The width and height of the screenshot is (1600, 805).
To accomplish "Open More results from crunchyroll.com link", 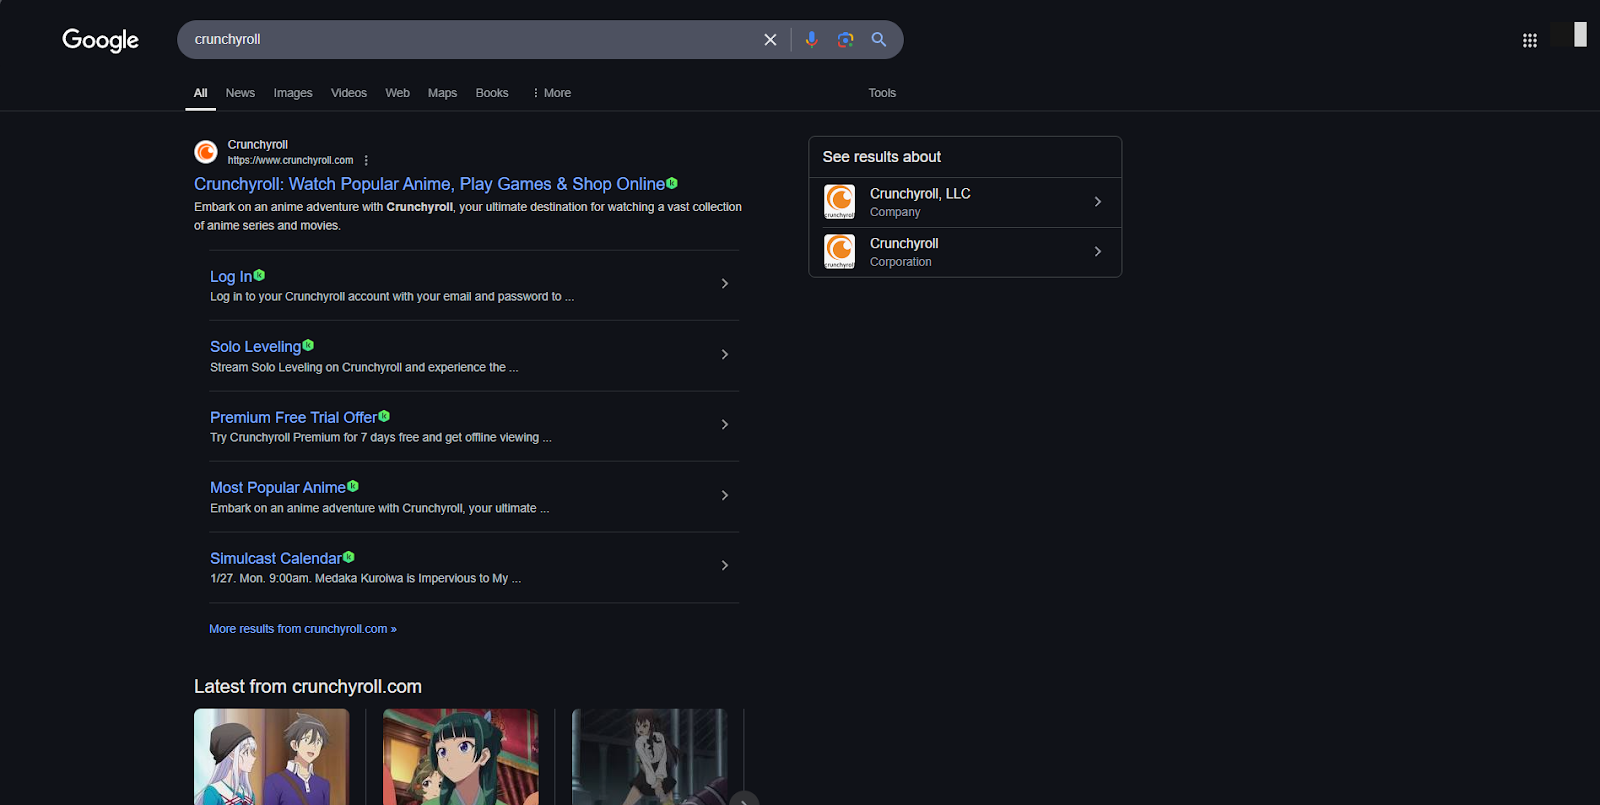I will tap(303, 629).
